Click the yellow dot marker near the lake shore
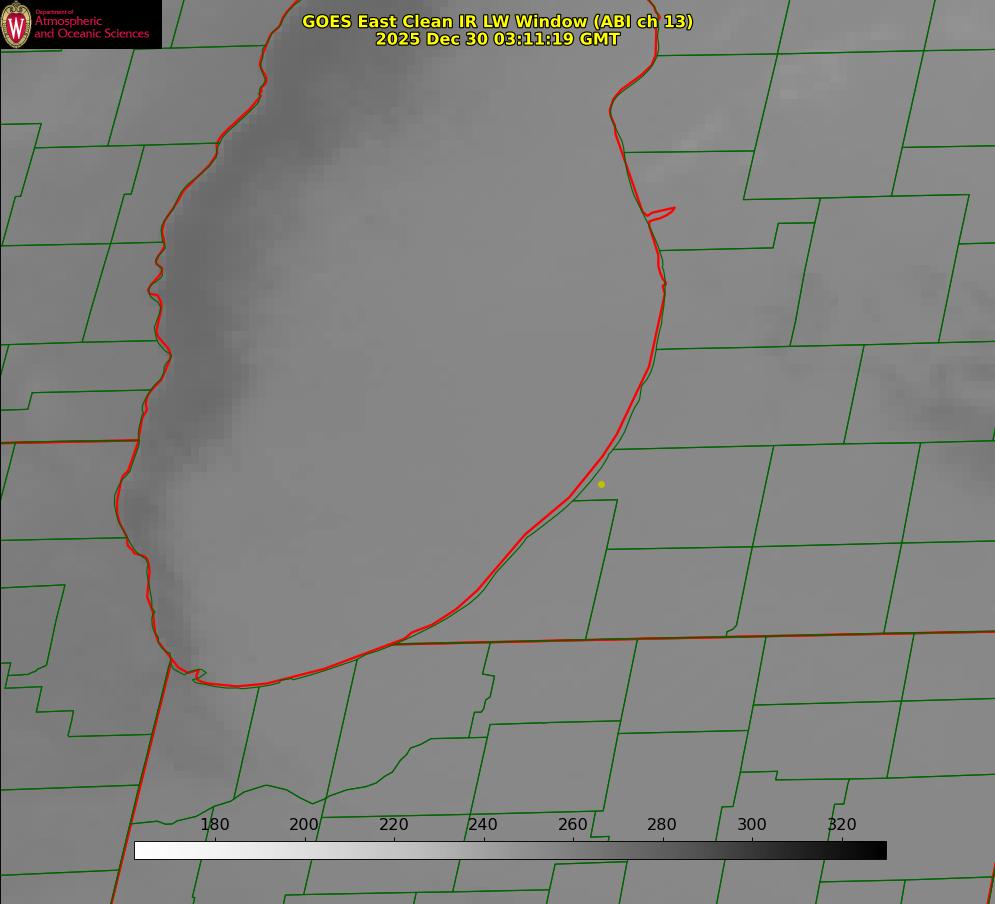The image size is (995, 904). click(x=601, y=484)
